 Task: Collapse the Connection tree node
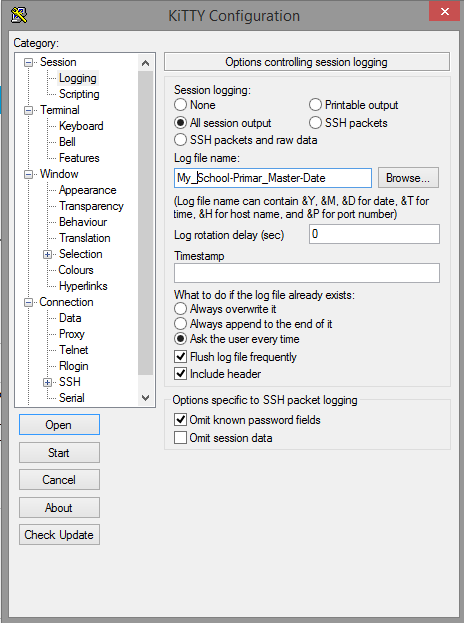(28, 302)
